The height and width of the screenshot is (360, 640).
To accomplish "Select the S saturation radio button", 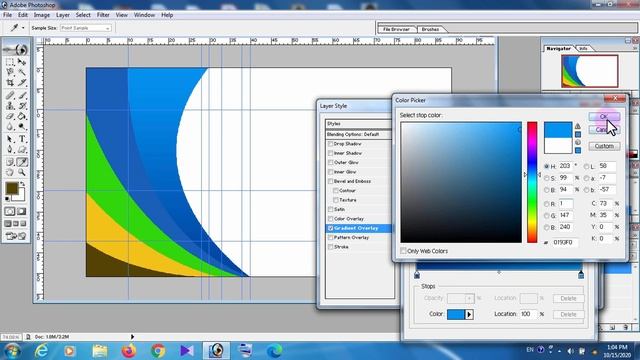I will click(x=547, y=178).
